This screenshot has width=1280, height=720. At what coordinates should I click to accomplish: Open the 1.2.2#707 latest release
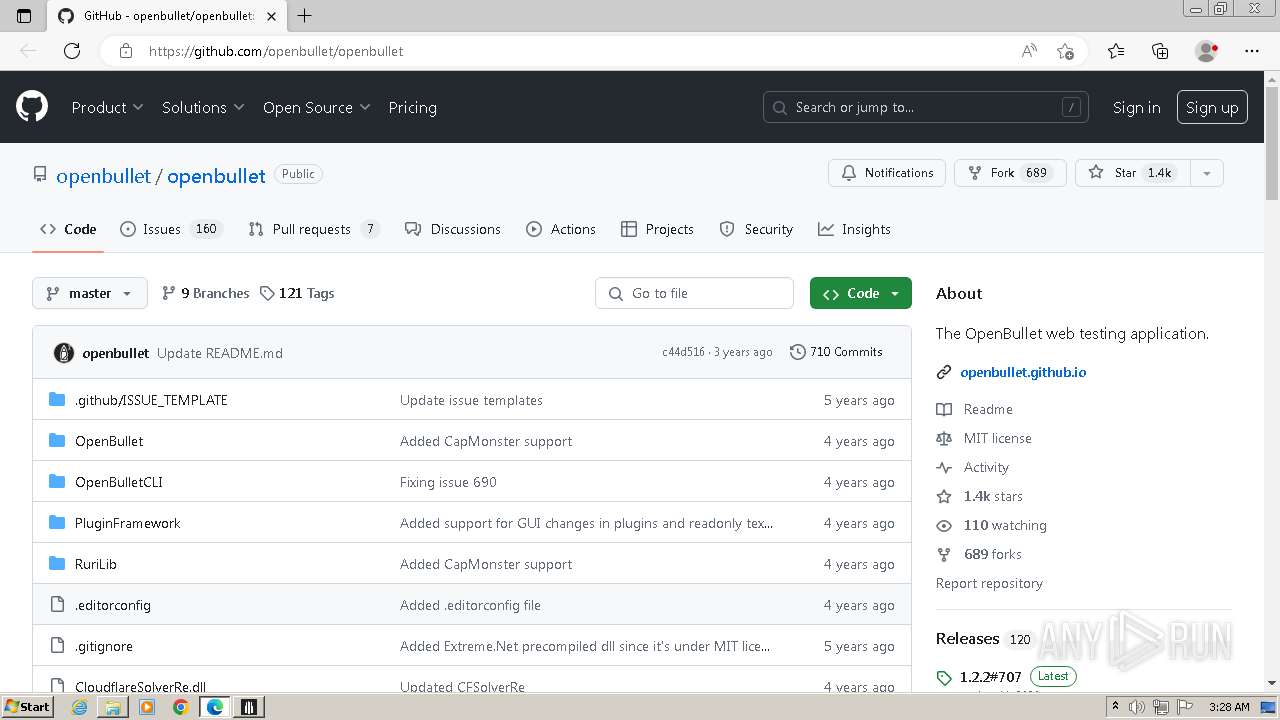point(990,677)
